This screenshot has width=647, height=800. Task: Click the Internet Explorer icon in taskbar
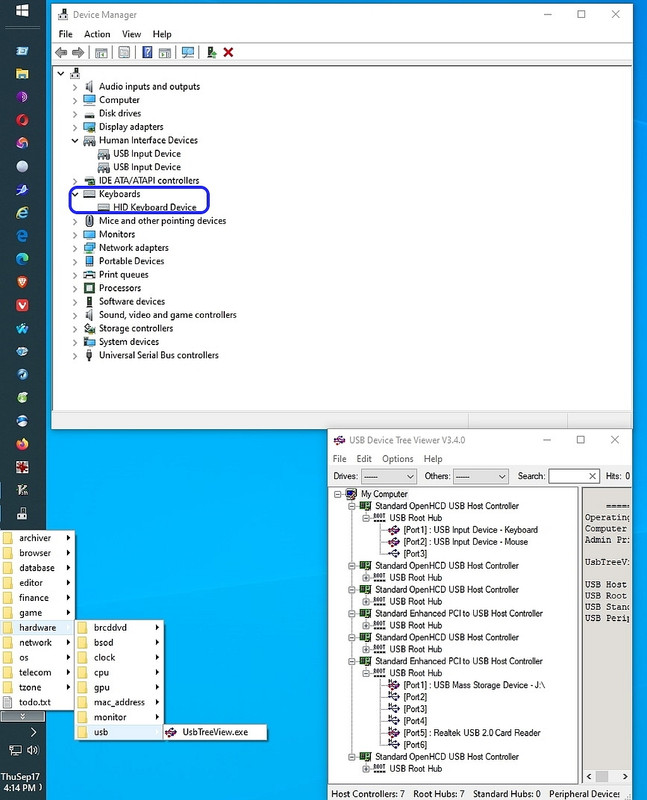click(x=22, y=213)
